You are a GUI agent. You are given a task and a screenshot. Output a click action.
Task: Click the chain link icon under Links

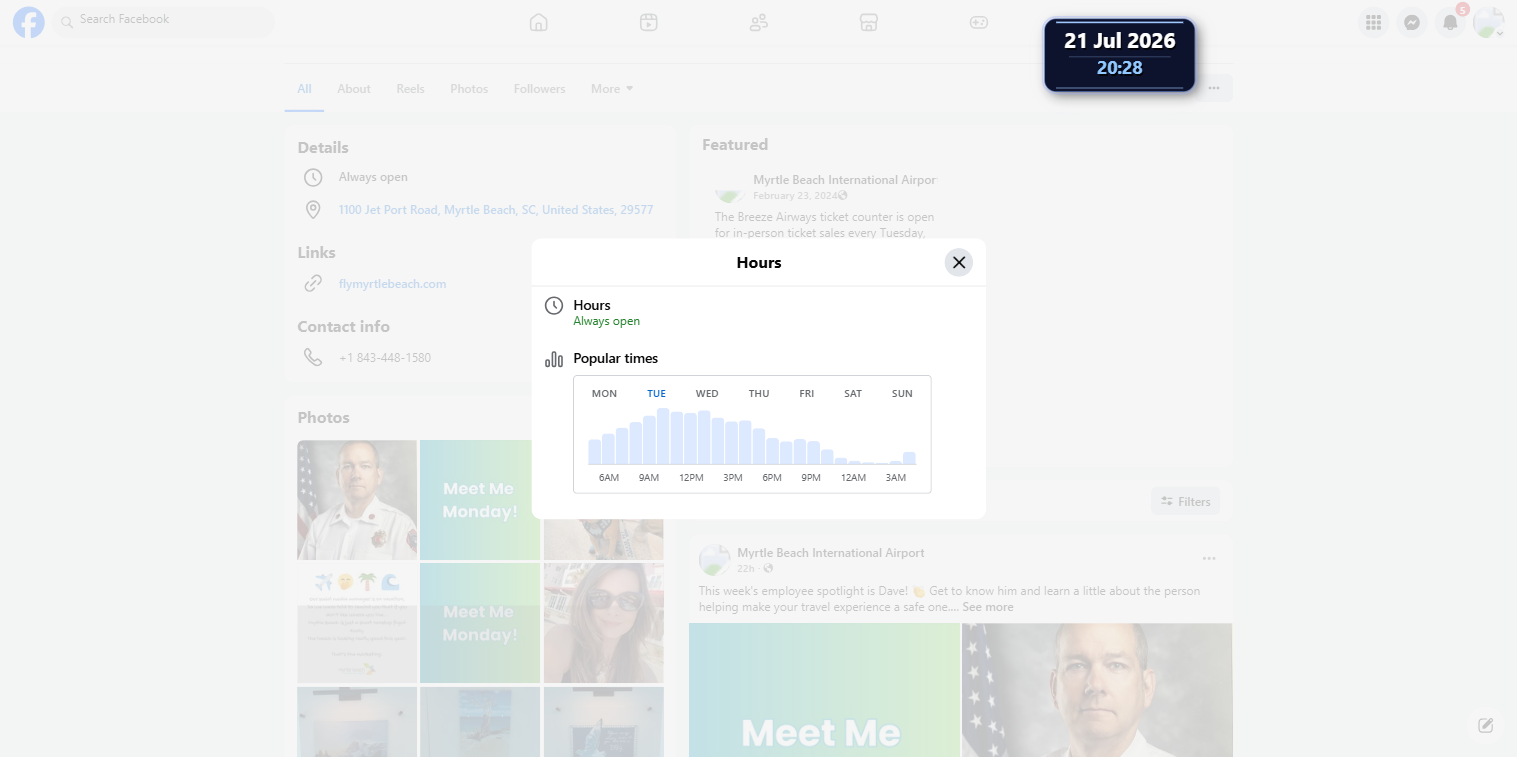point(313,284)
